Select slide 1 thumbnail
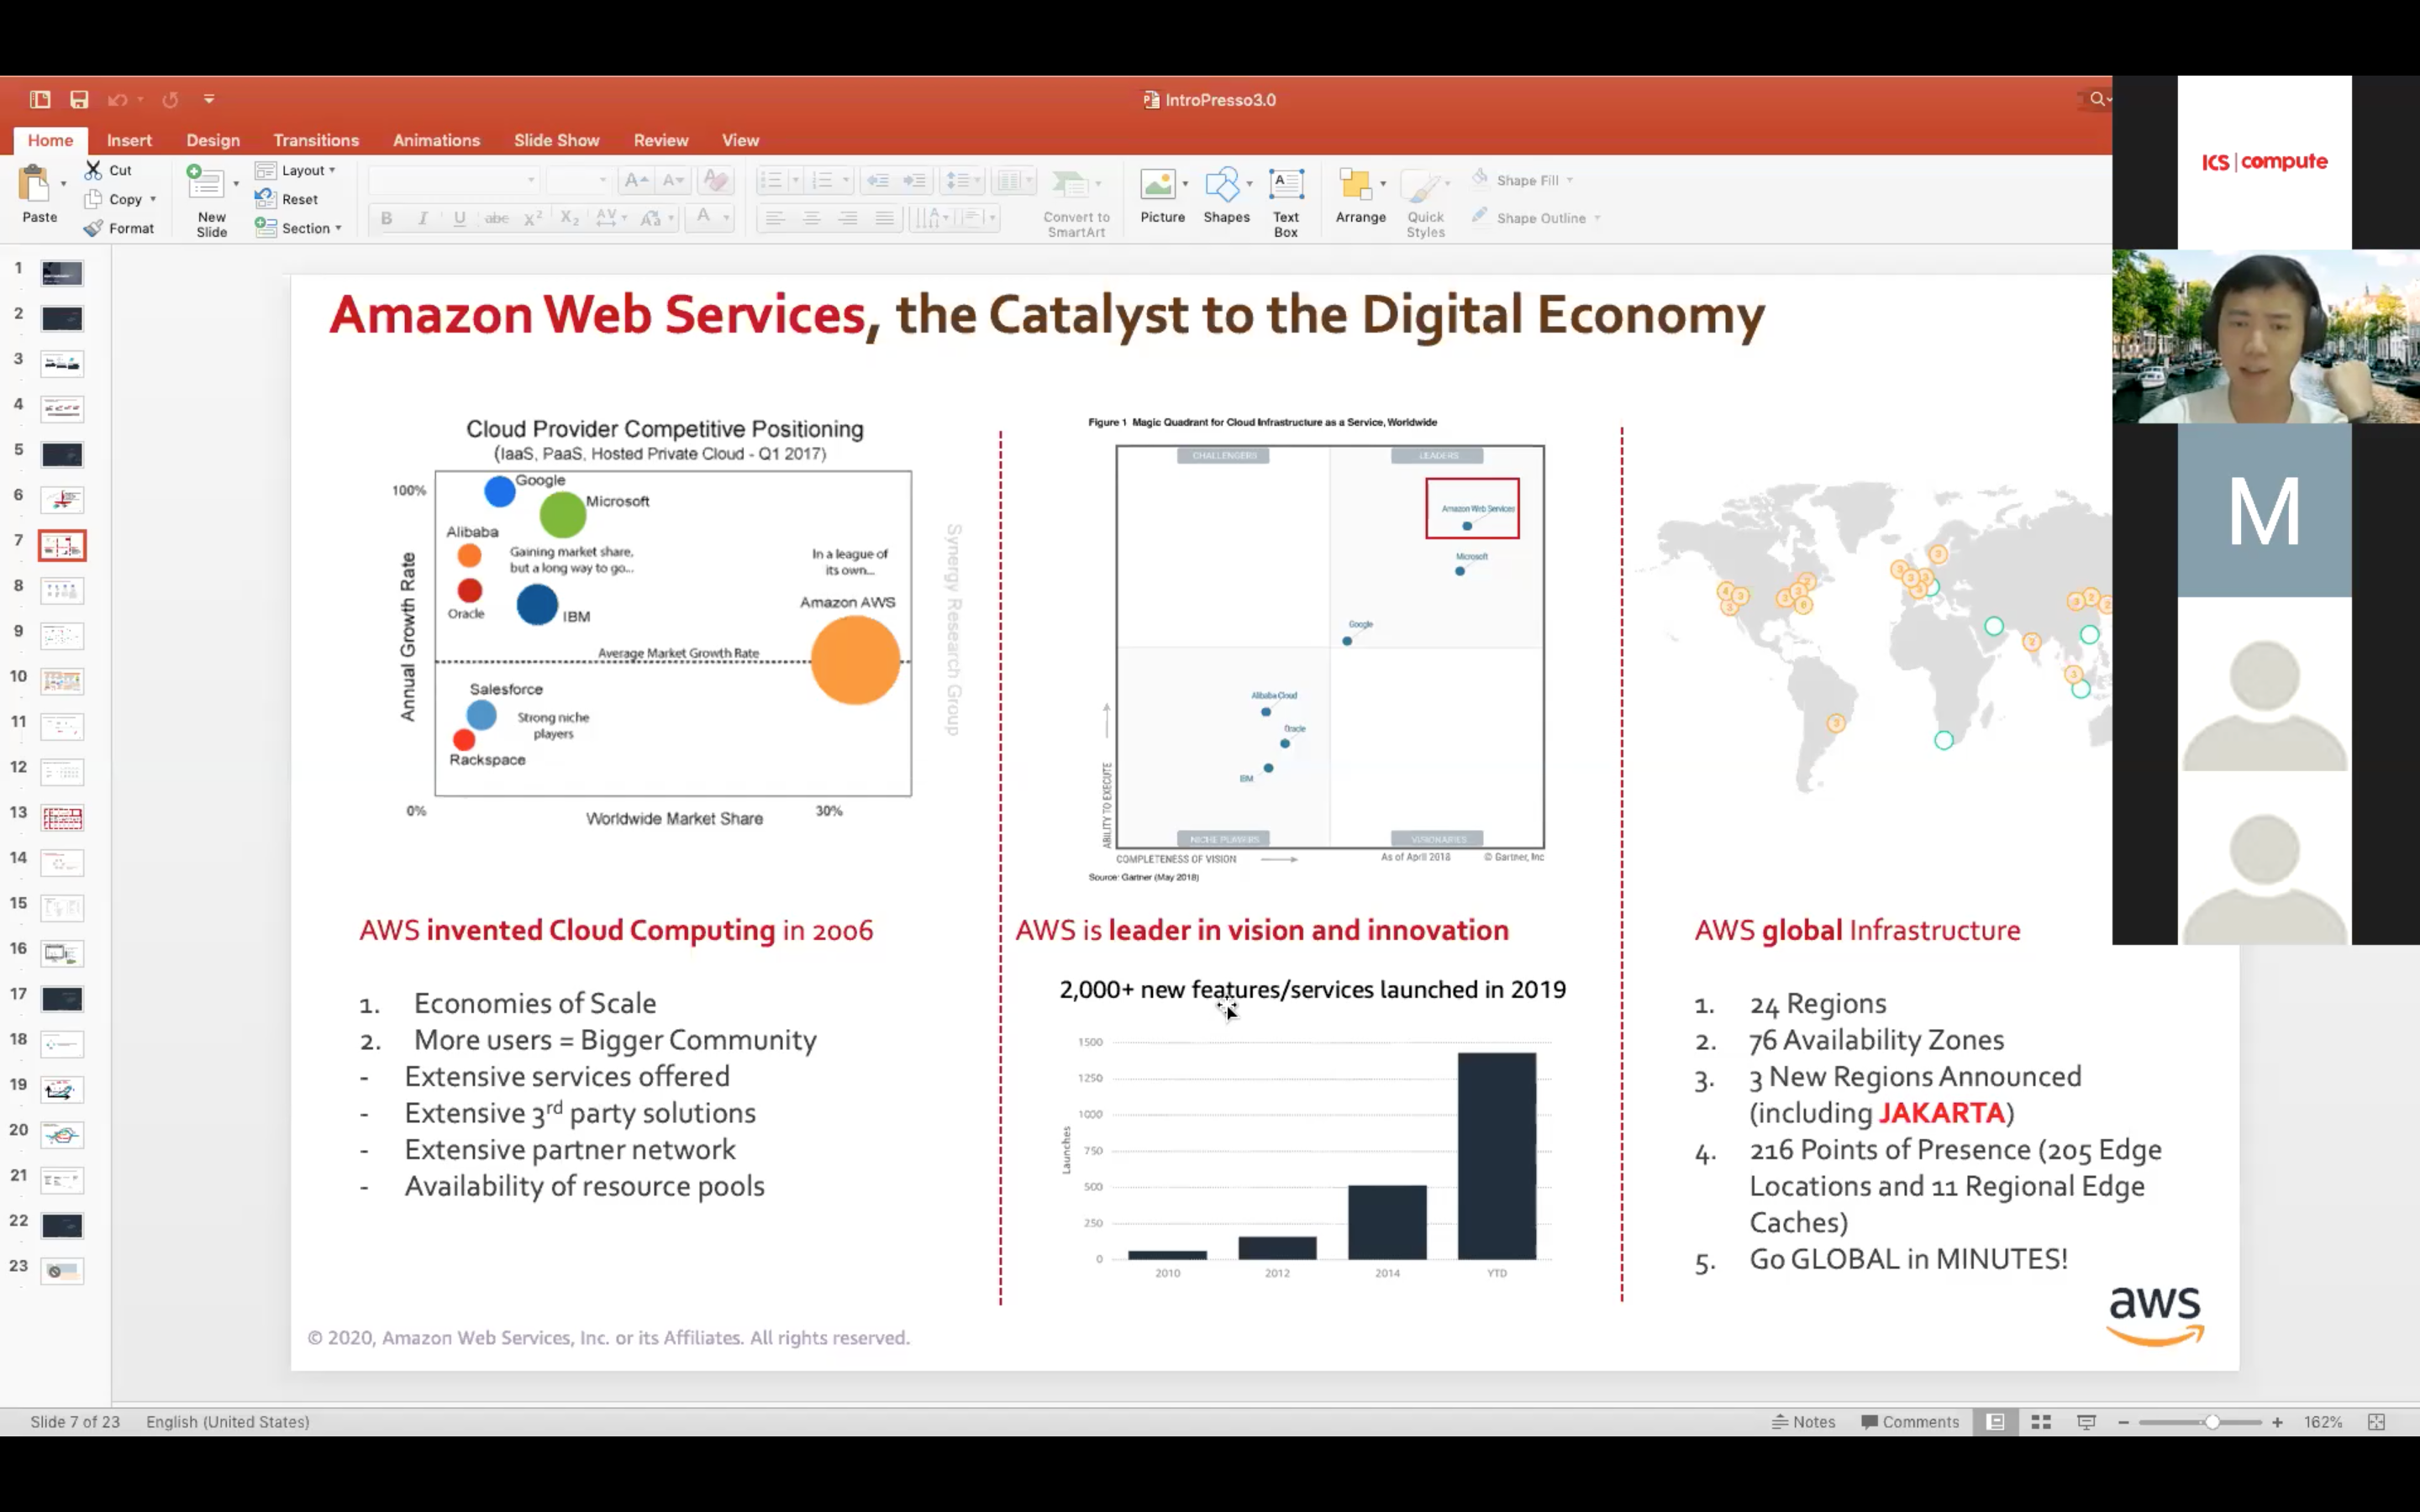 coord(62,272)
